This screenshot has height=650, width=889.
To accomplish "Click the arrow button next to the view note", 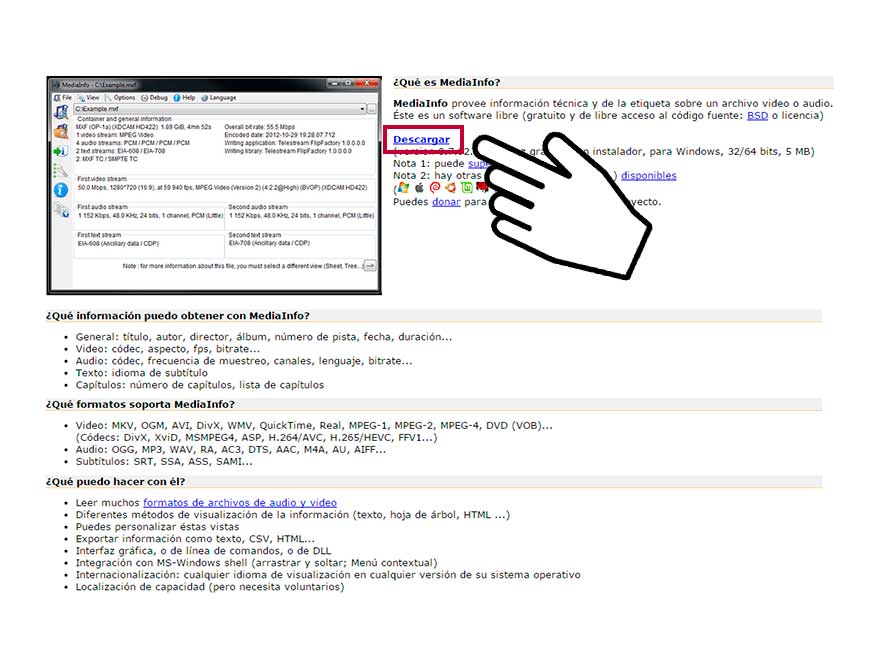I will tap(370, 265).
